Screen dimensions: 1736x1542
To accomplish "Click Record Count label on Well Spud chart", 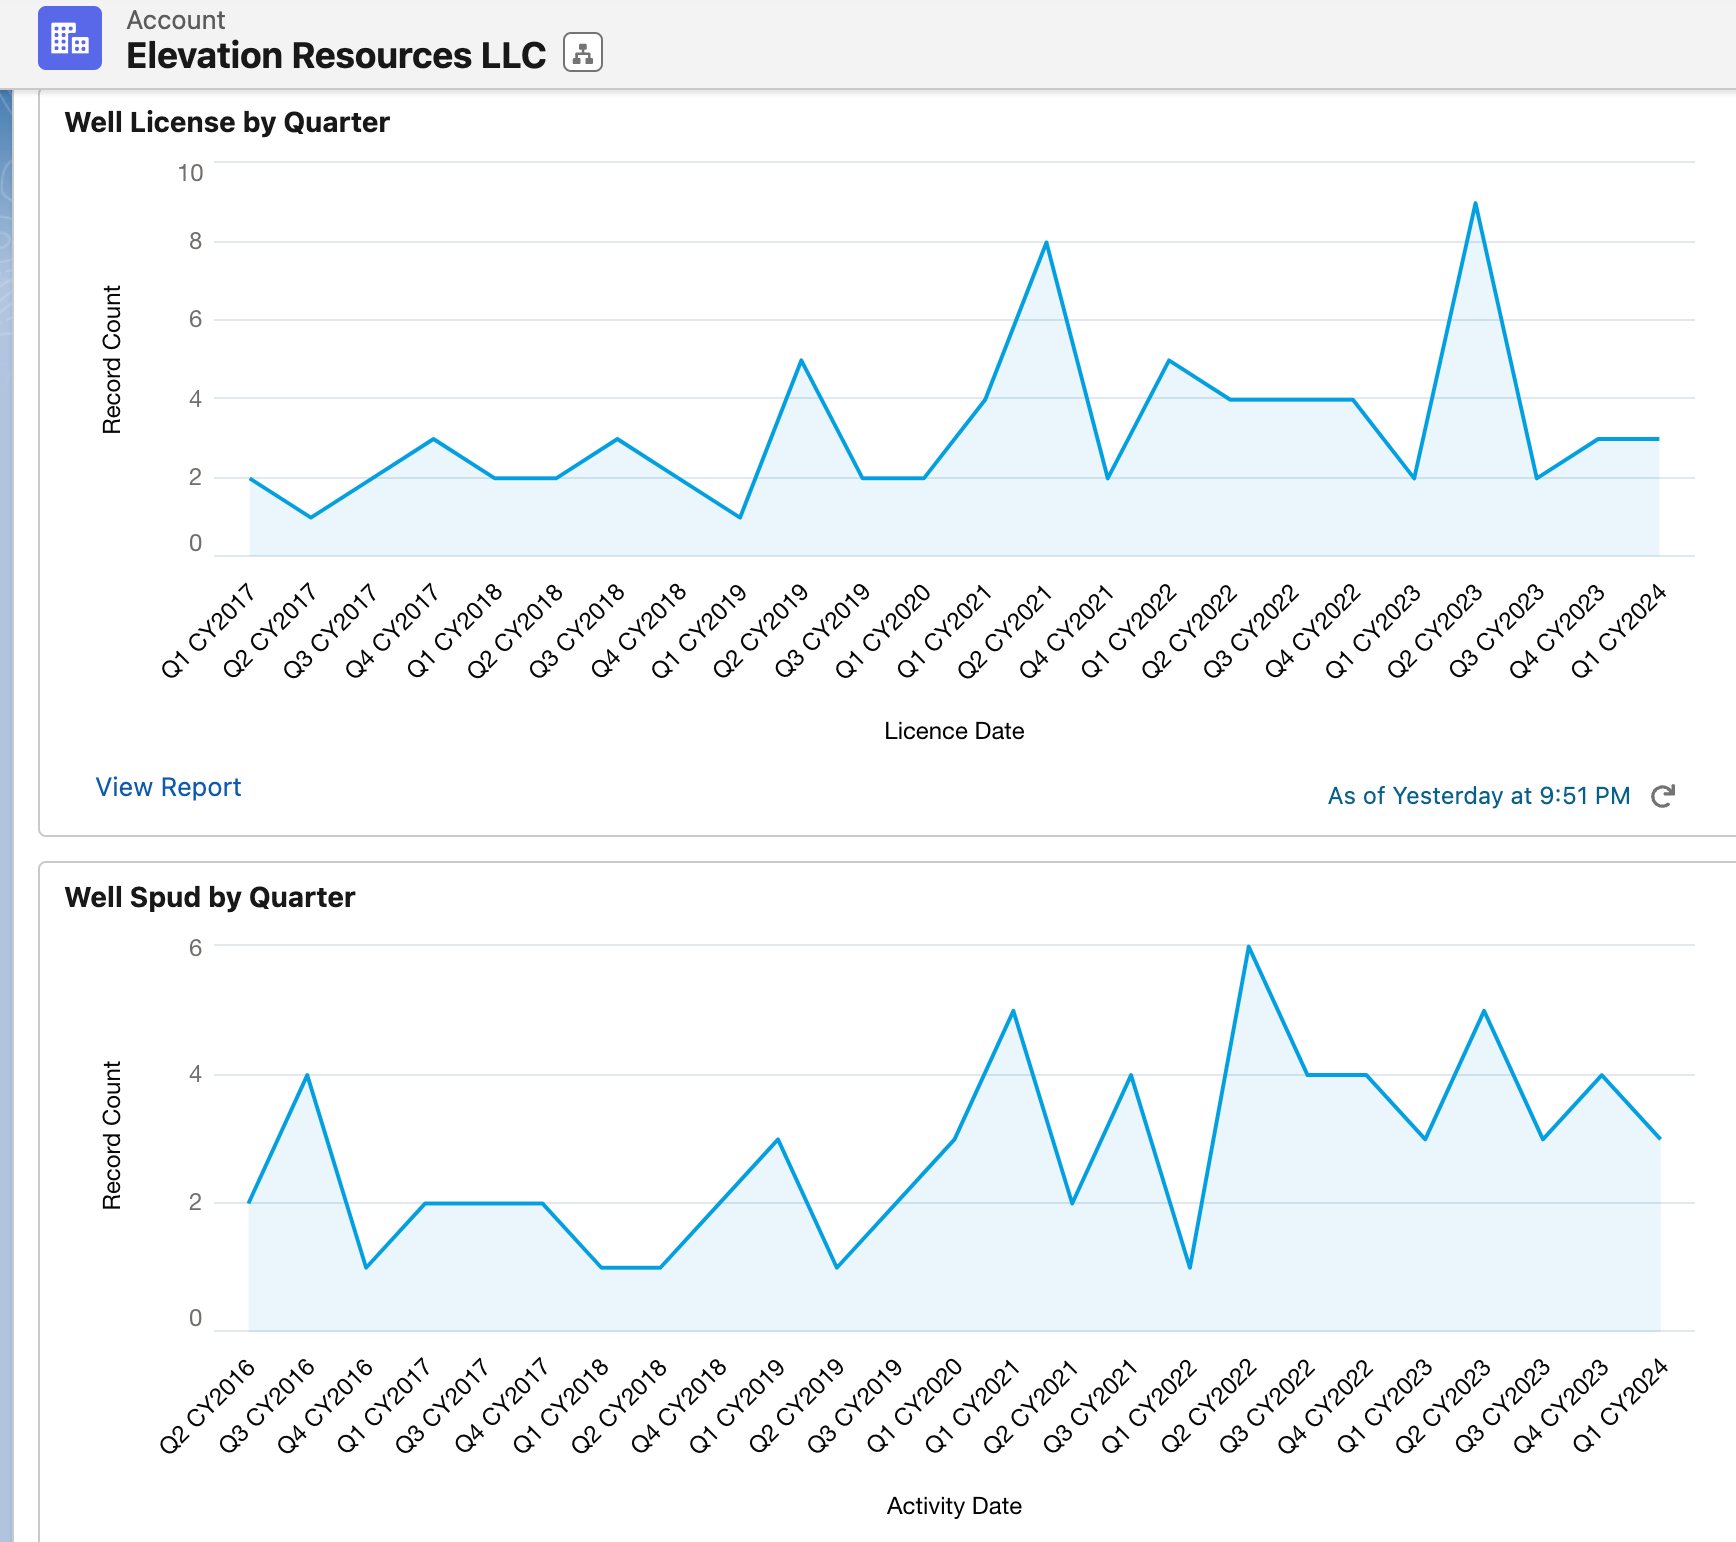I will 112,1135.
